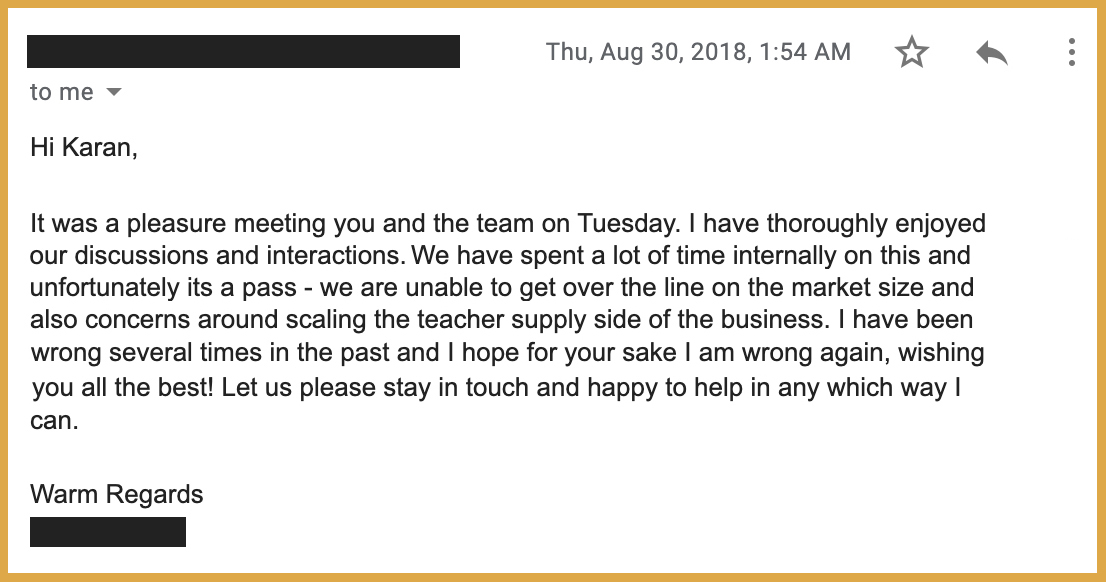Click the 'Warm Regards' sign-off text
The image size is (1106, 582).
coord(116,494)
